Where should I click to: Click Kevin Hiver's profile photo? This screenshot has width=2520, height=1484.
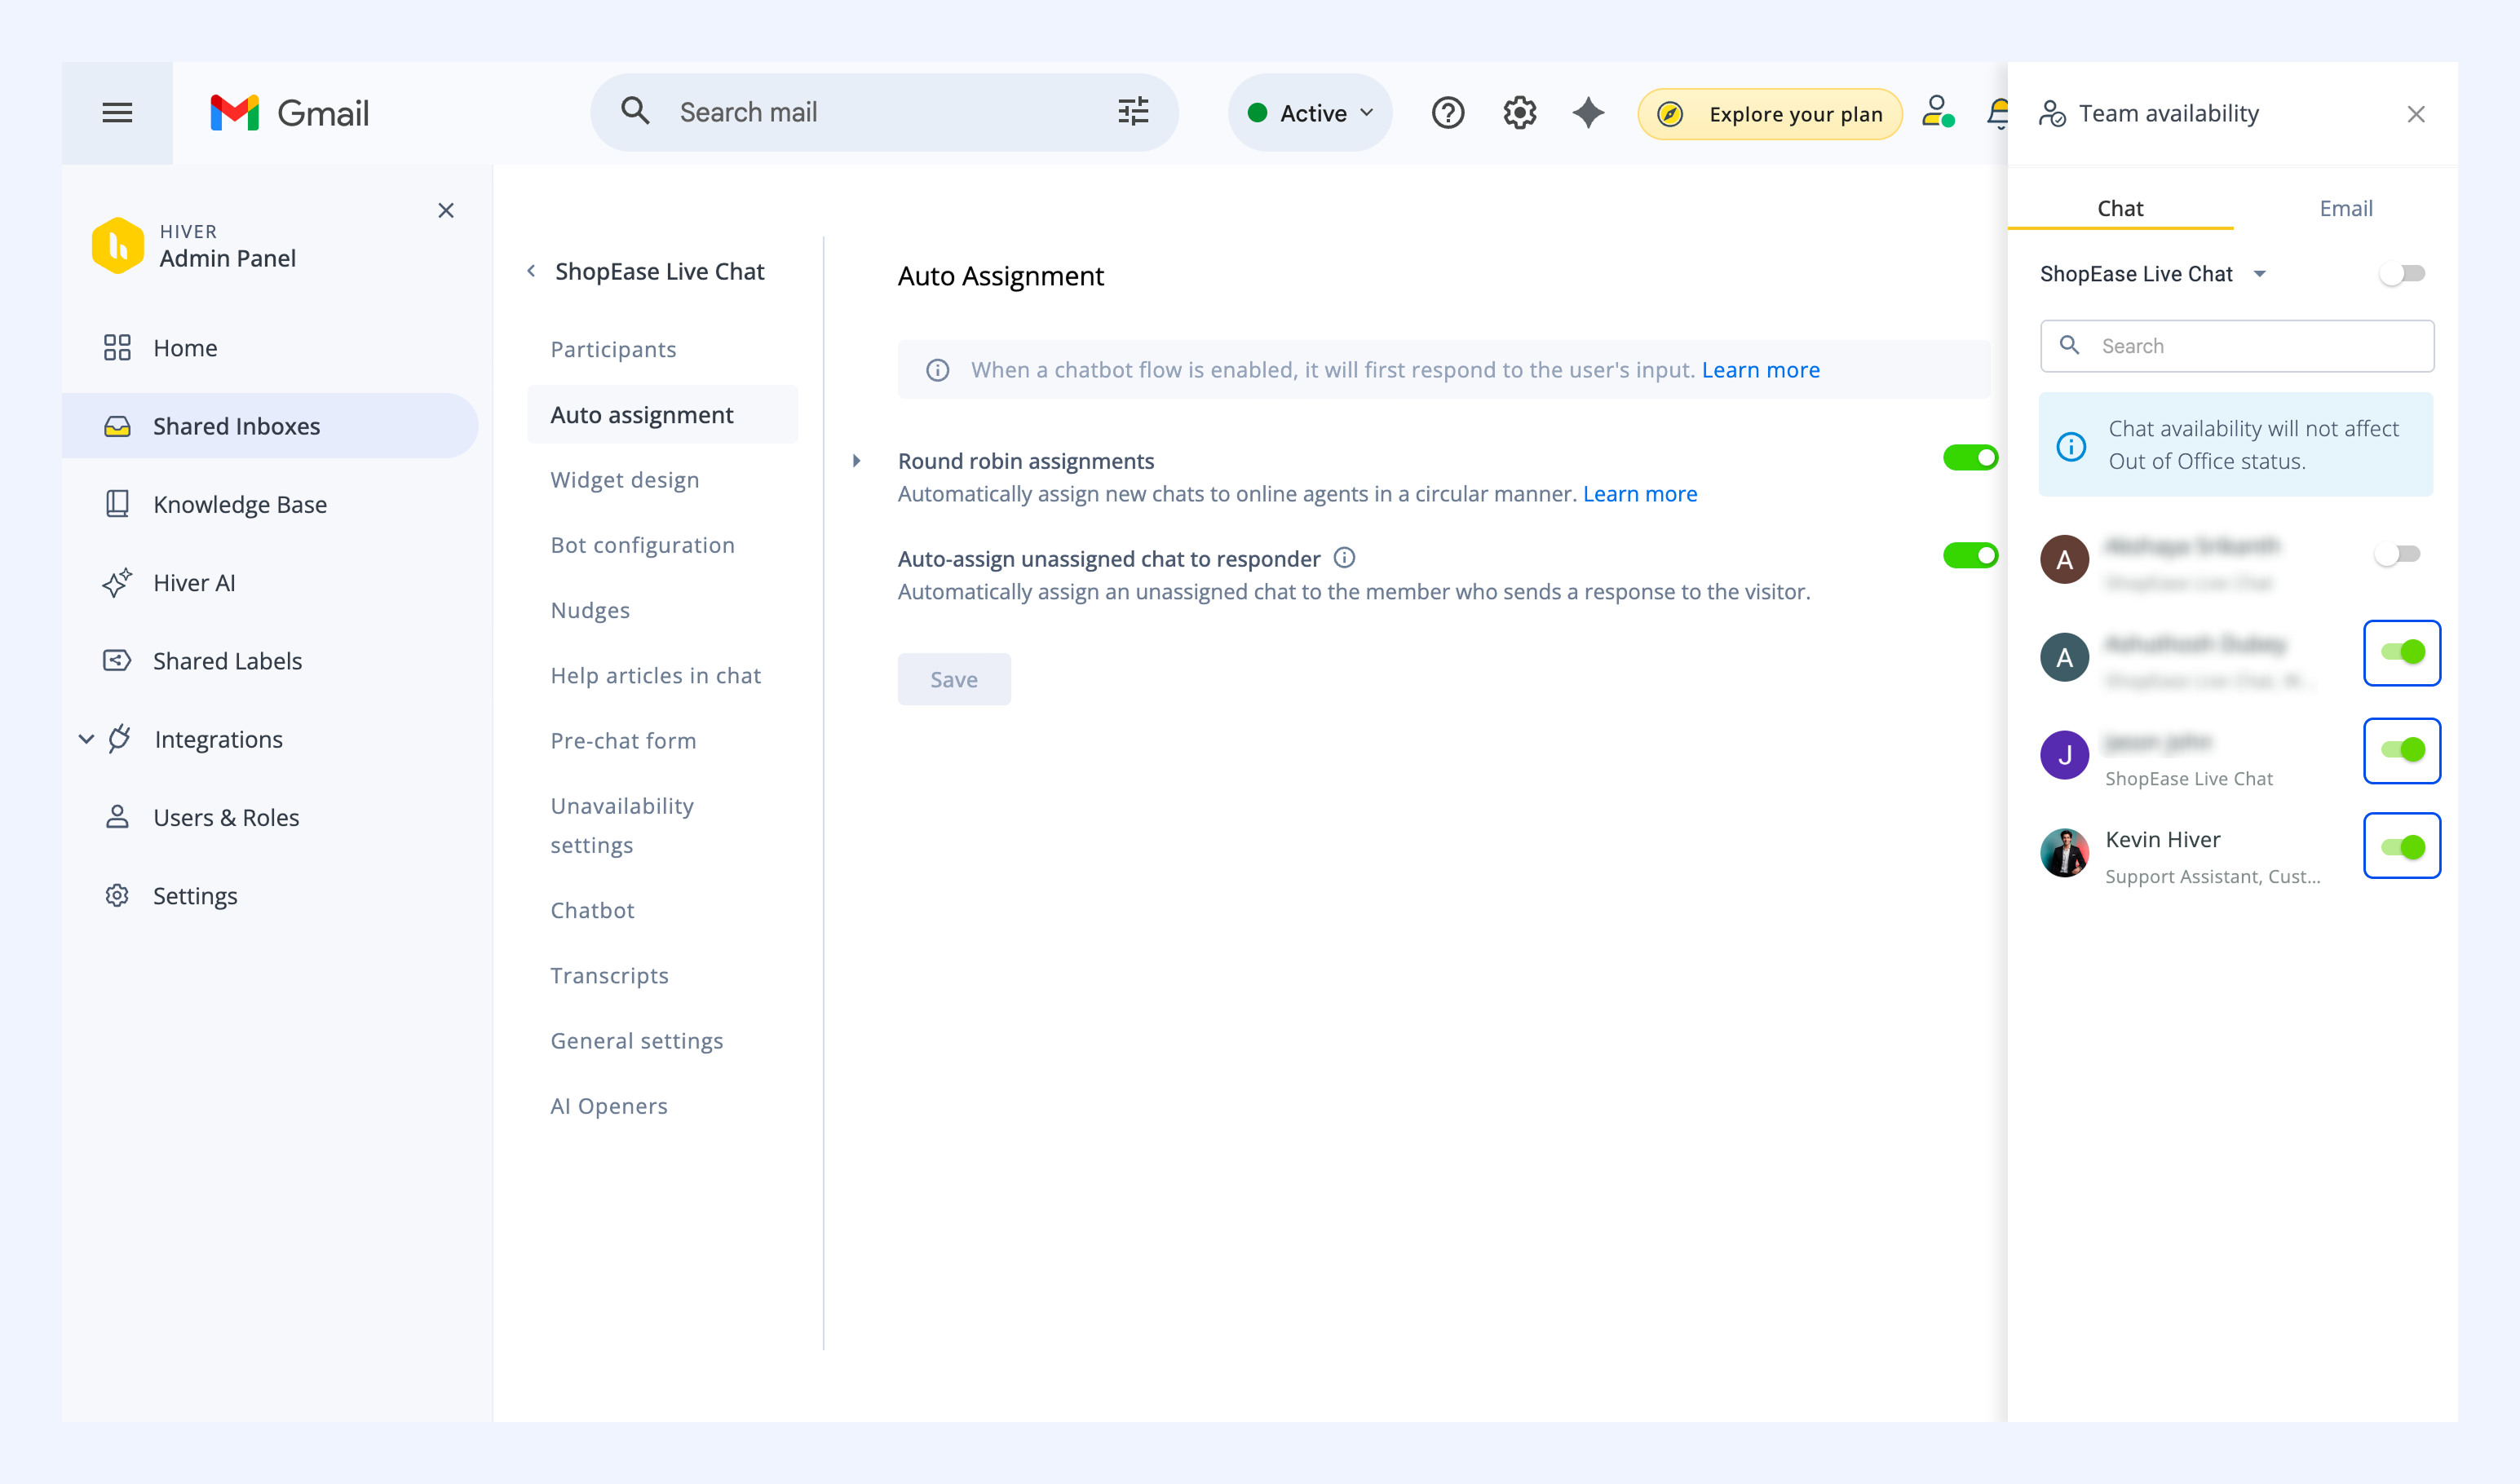click(2065, 853)
